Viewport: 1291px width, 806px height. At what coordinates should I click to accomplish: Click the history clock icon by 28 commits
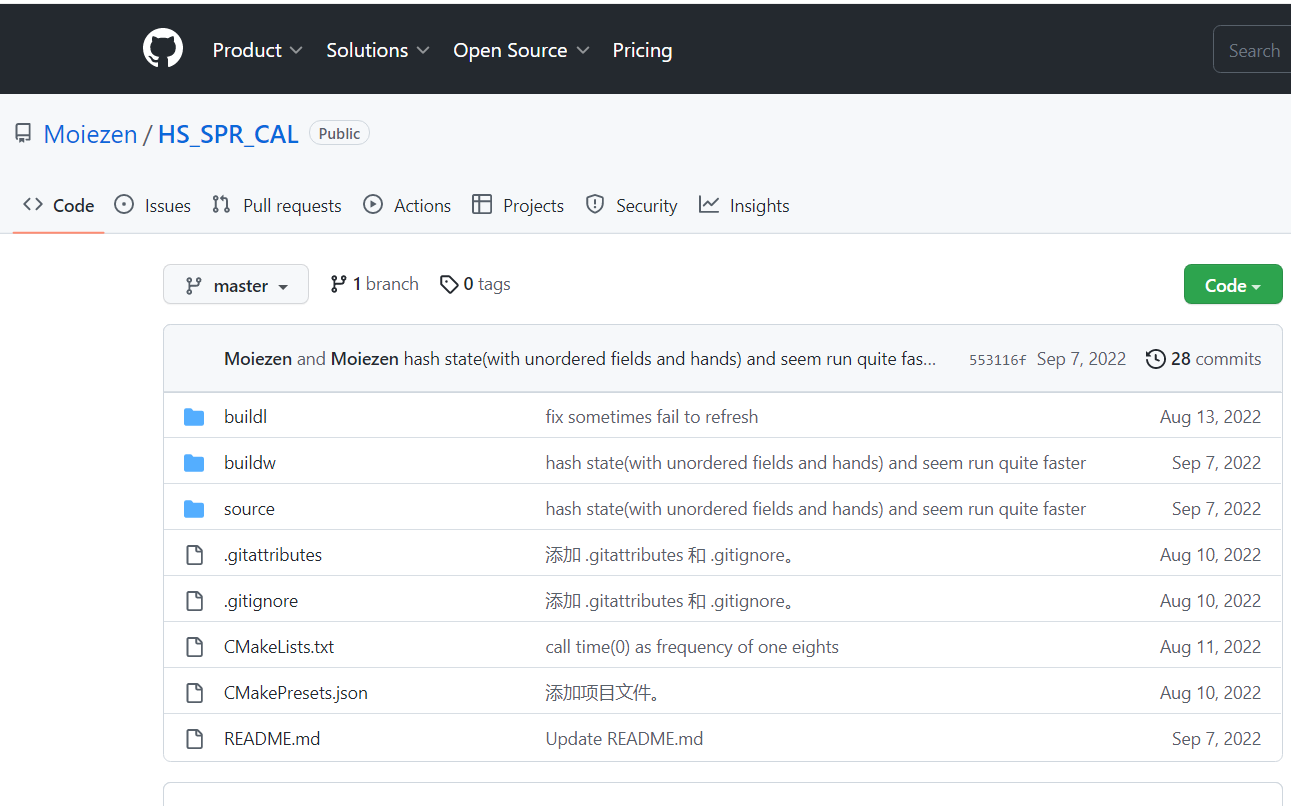[1156, 359]
